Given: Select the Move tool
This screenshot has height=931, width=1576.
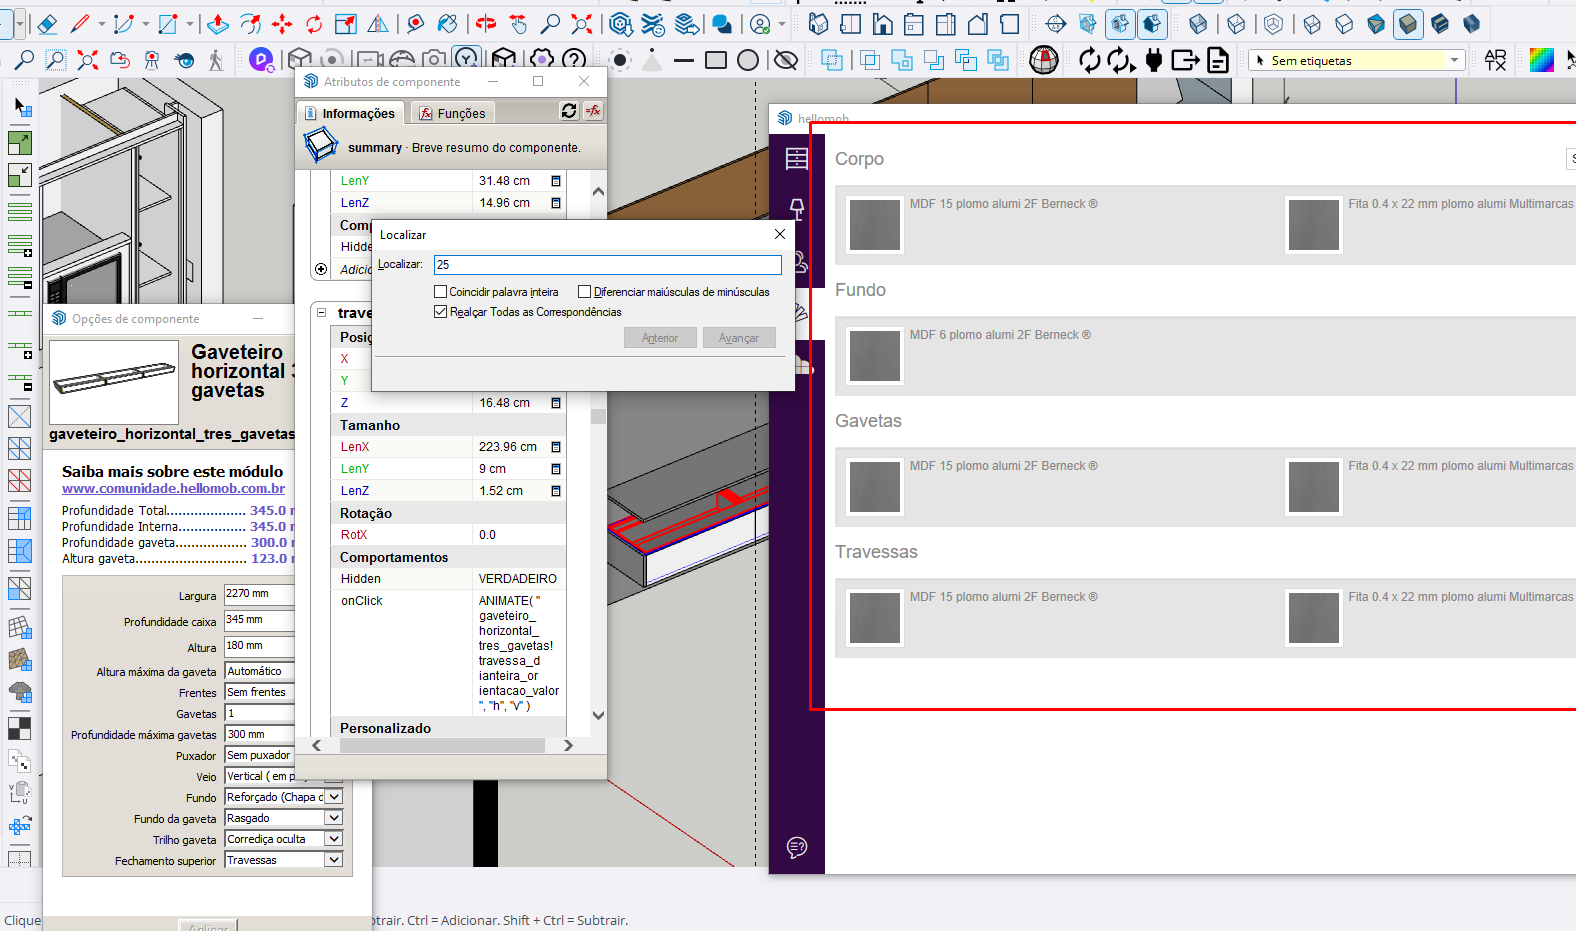Looking at the screenshot, I should click(282, 24).
